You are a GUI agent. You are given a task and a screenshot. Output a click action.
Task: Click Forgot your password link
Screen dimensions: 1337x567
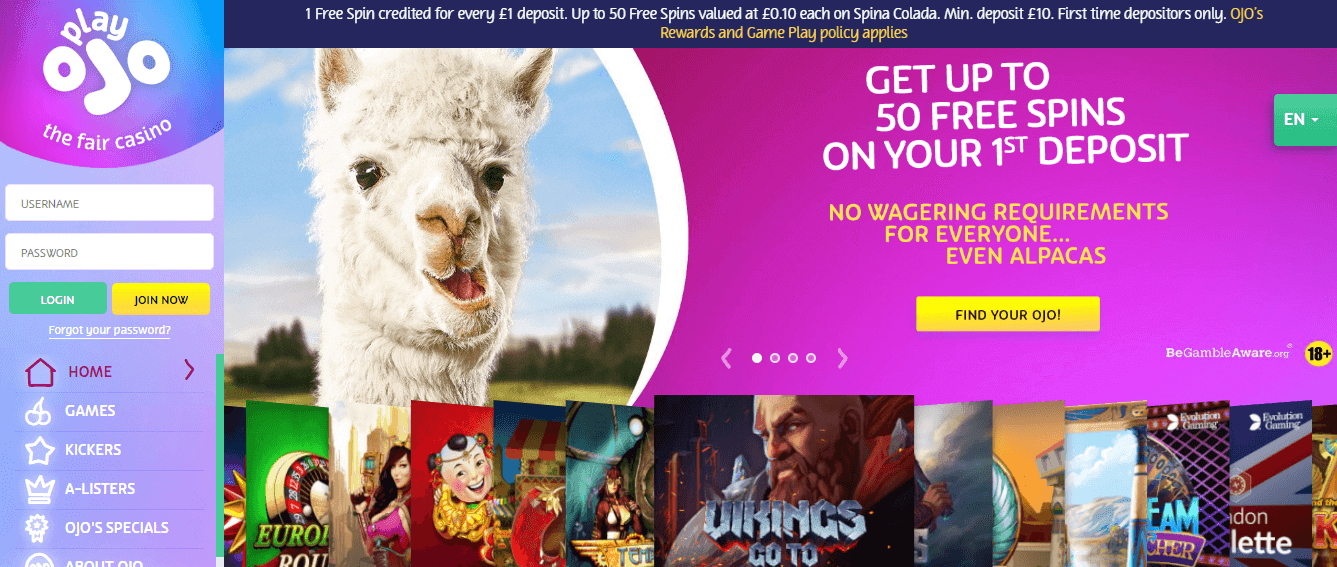pyautogui.click(x=109, y=330)
